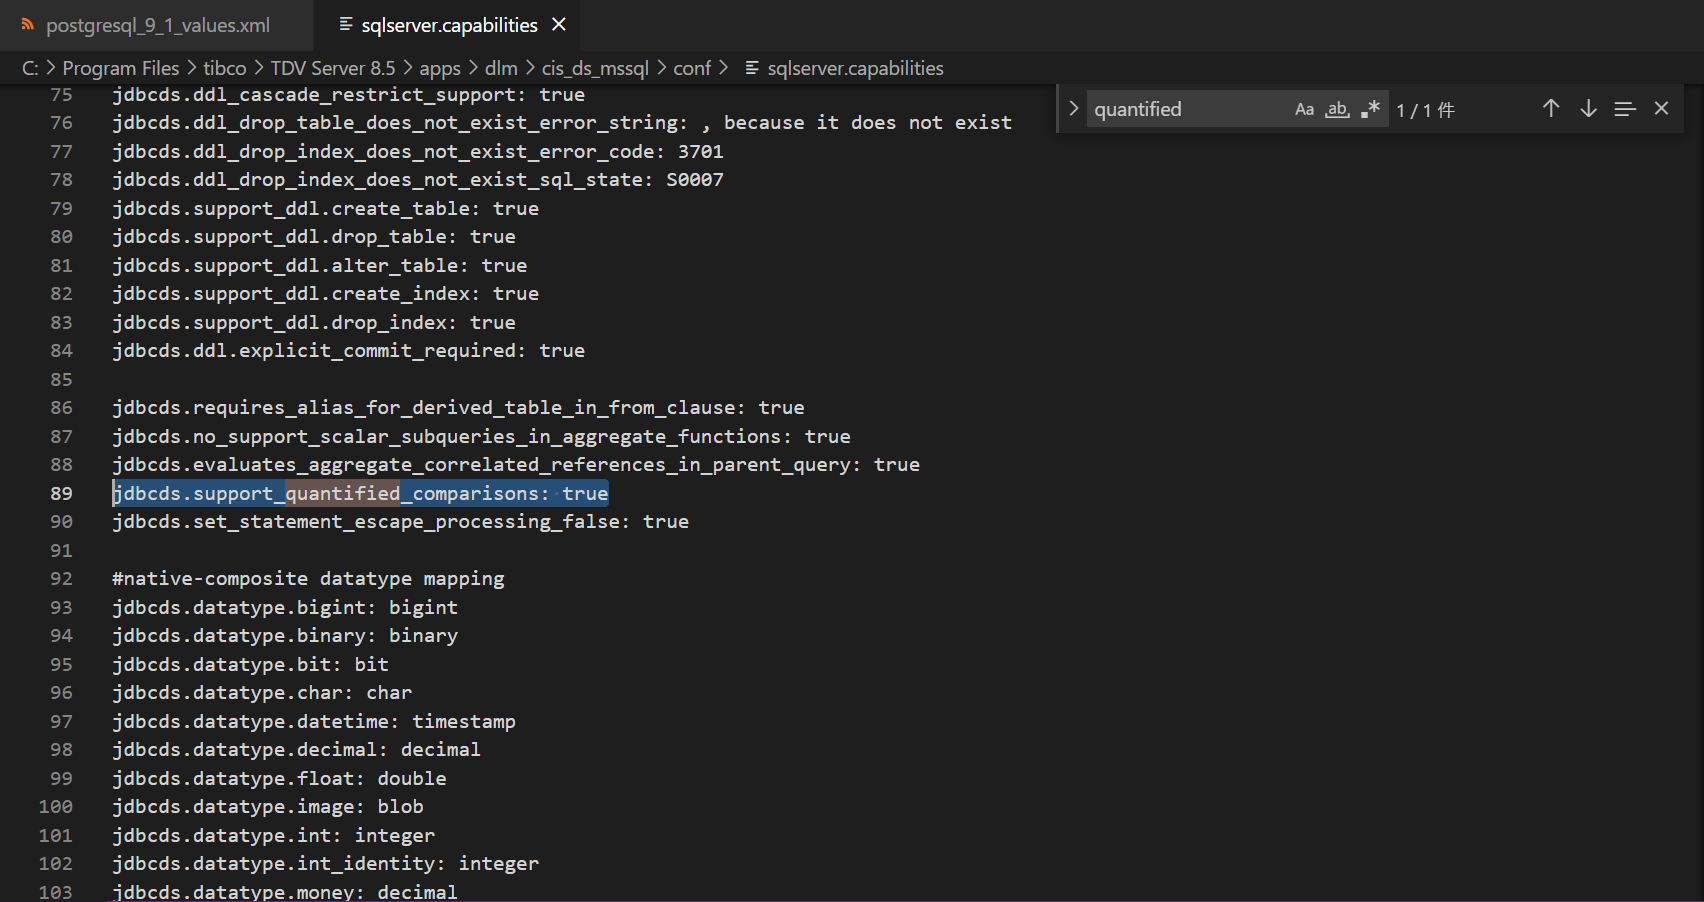Expand the replace field in find widget
The height and width of the screenshot is (902, 1704).
(x=1074, y=108)
